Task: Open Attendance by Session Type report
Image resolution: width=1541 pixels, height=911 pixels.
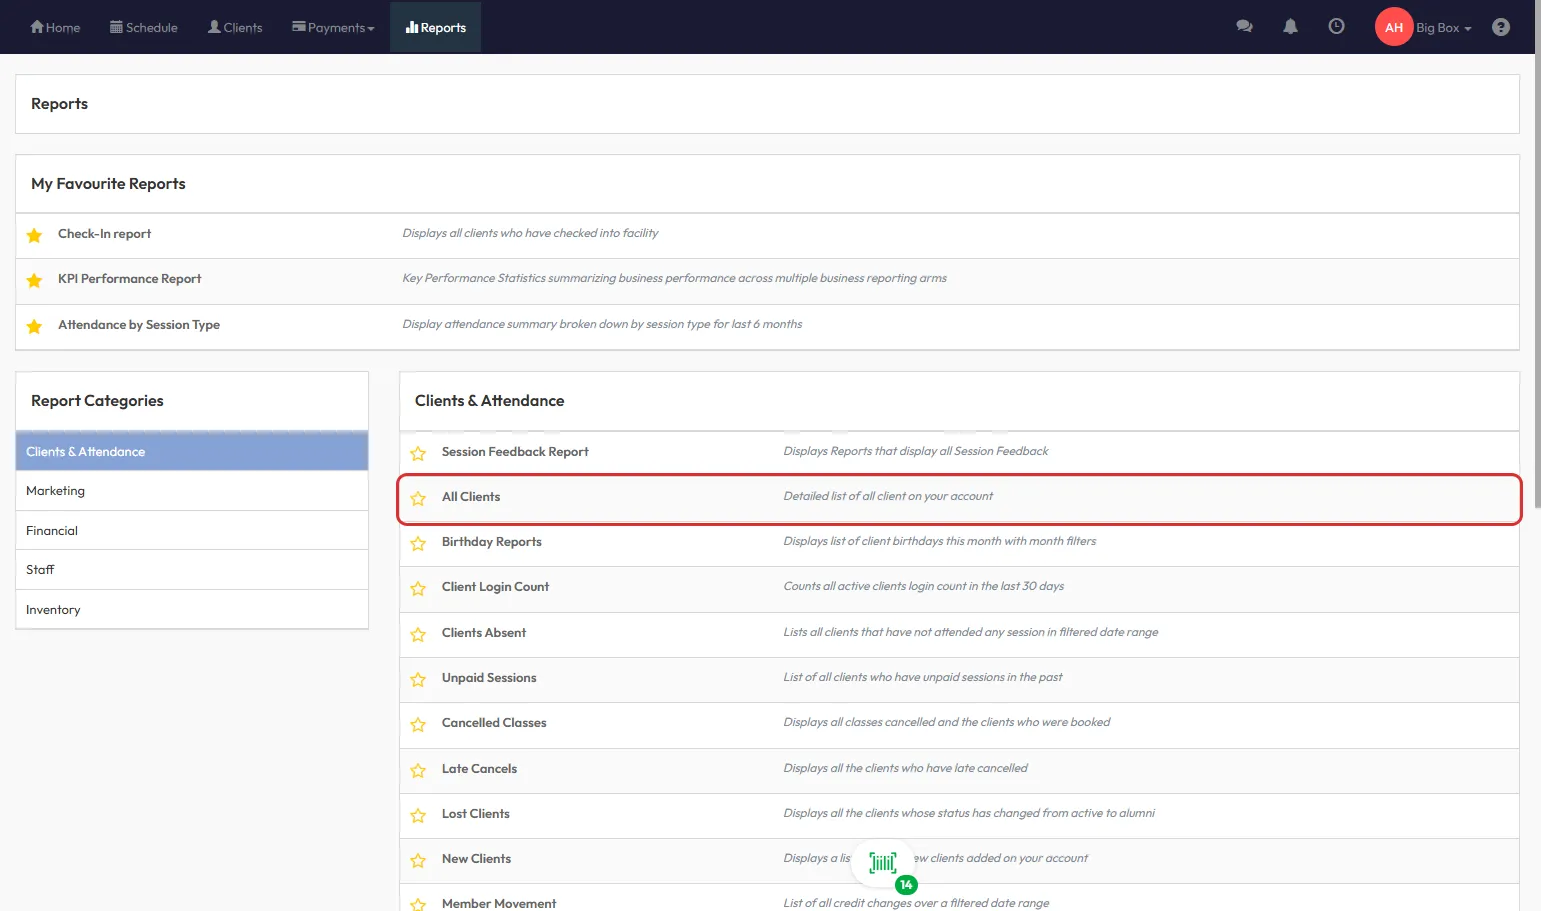Action: 139,325
